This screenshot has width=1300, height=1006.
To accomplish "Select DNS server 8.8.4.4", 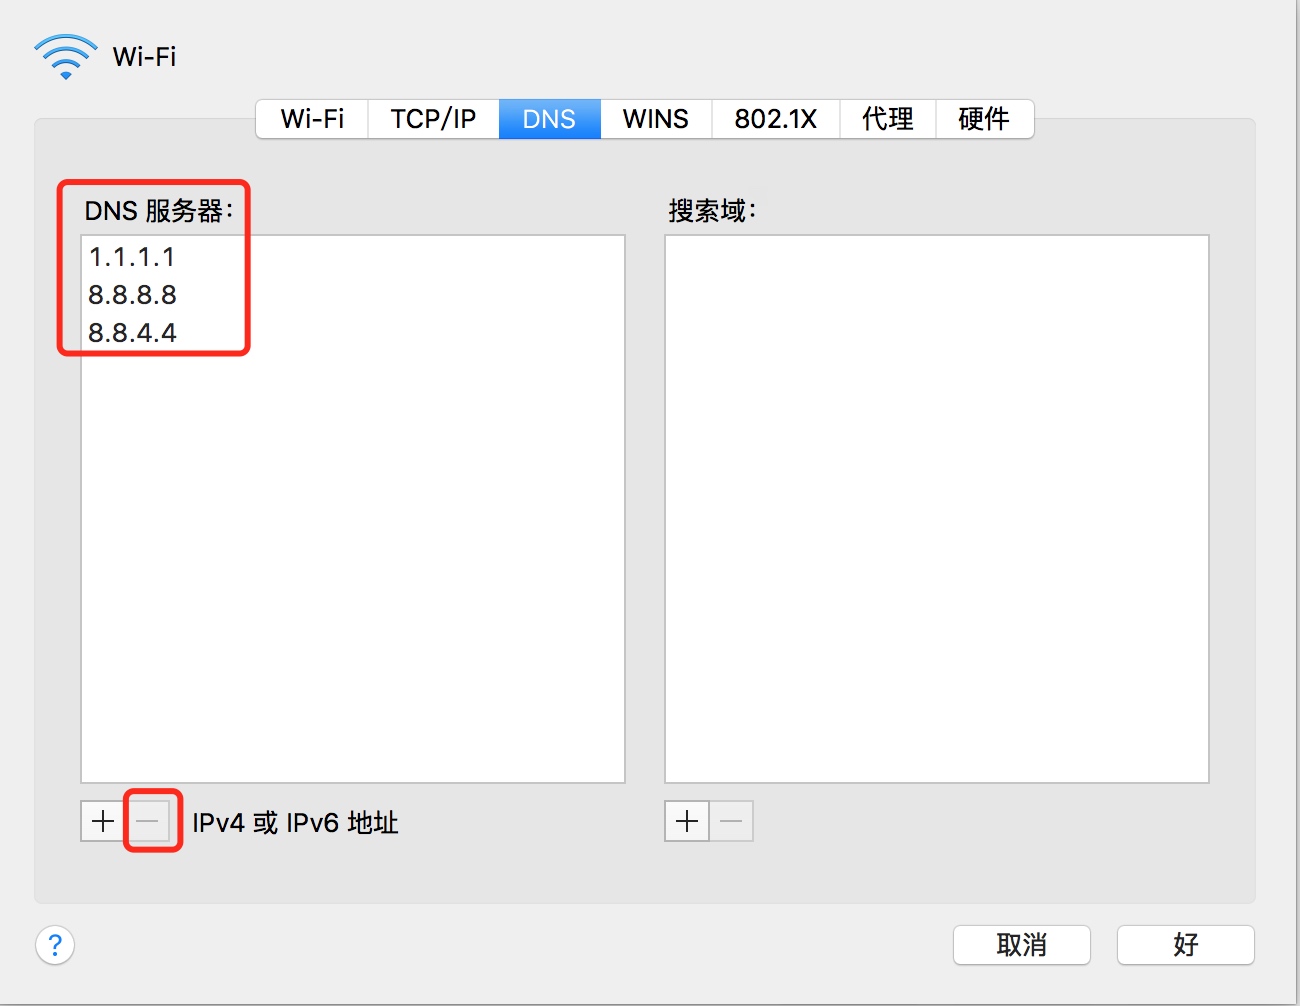I will tap(352, 333).
